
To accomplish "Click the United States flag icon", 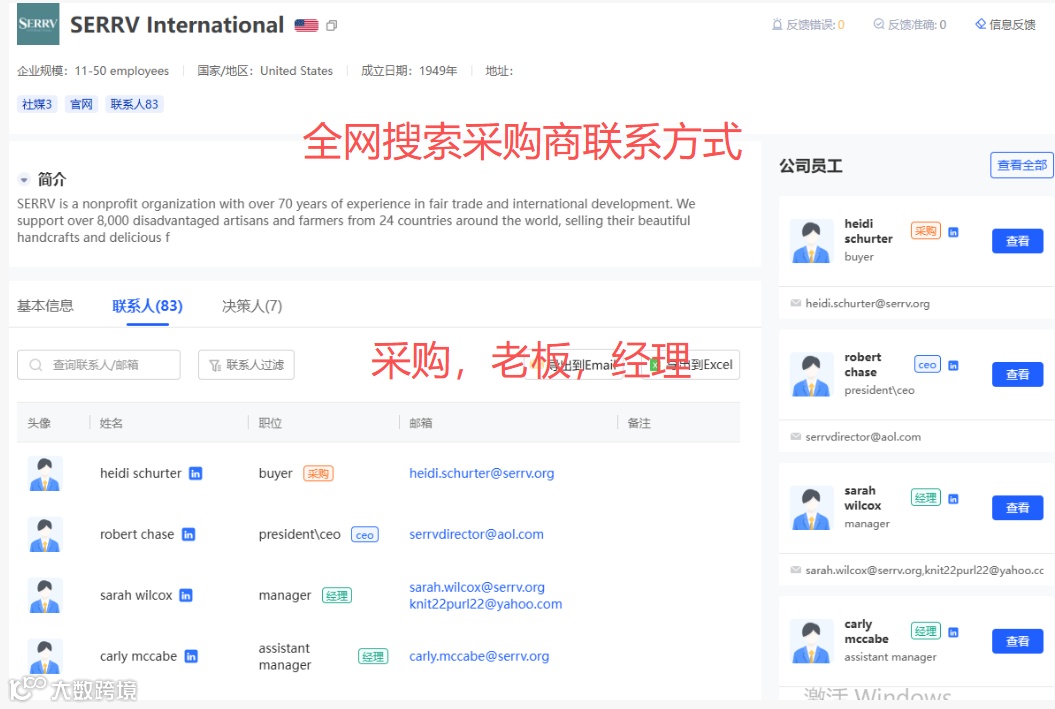I will [x=306, y=26].
